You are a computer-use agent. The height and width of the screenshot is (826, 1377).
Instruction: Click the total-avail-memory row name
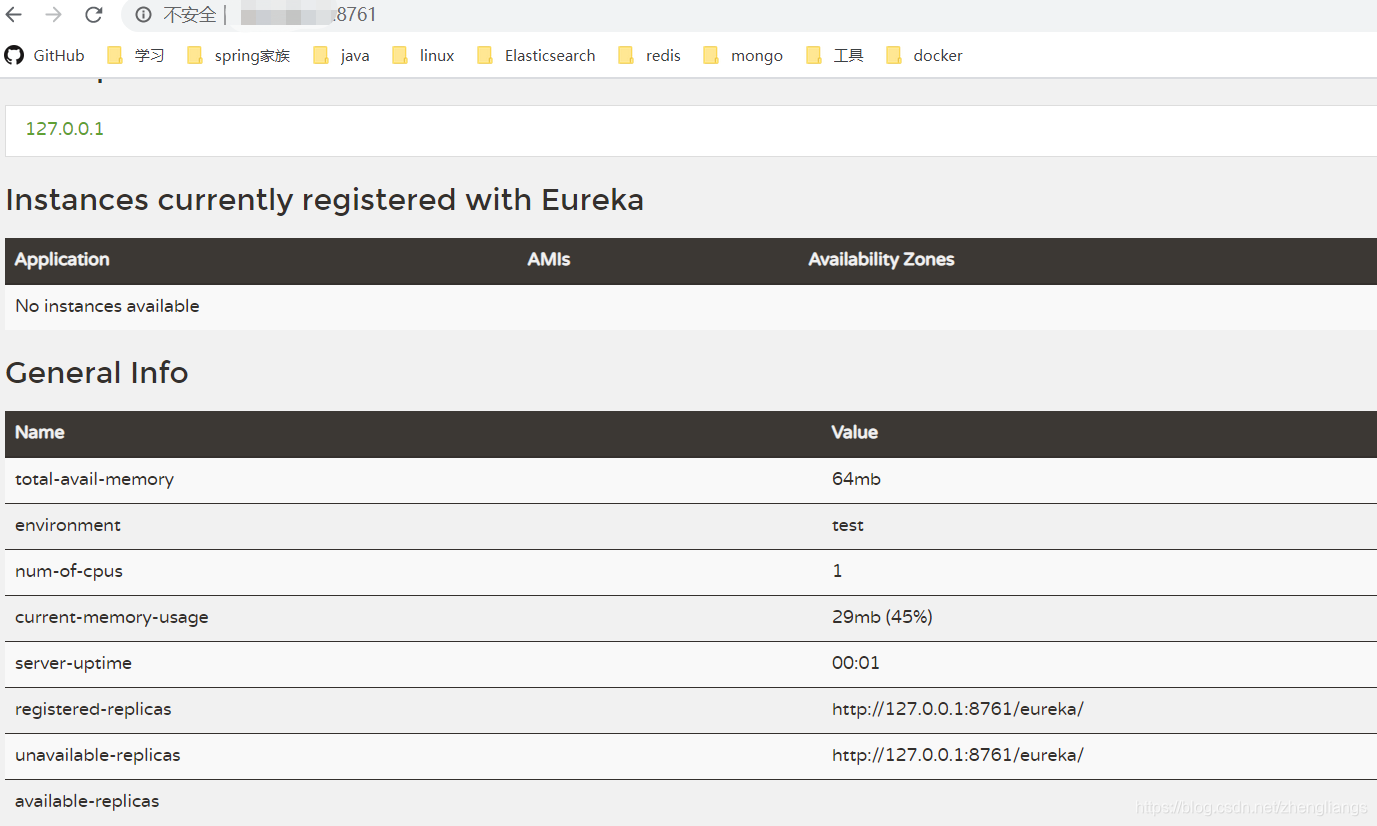point(94,480)
